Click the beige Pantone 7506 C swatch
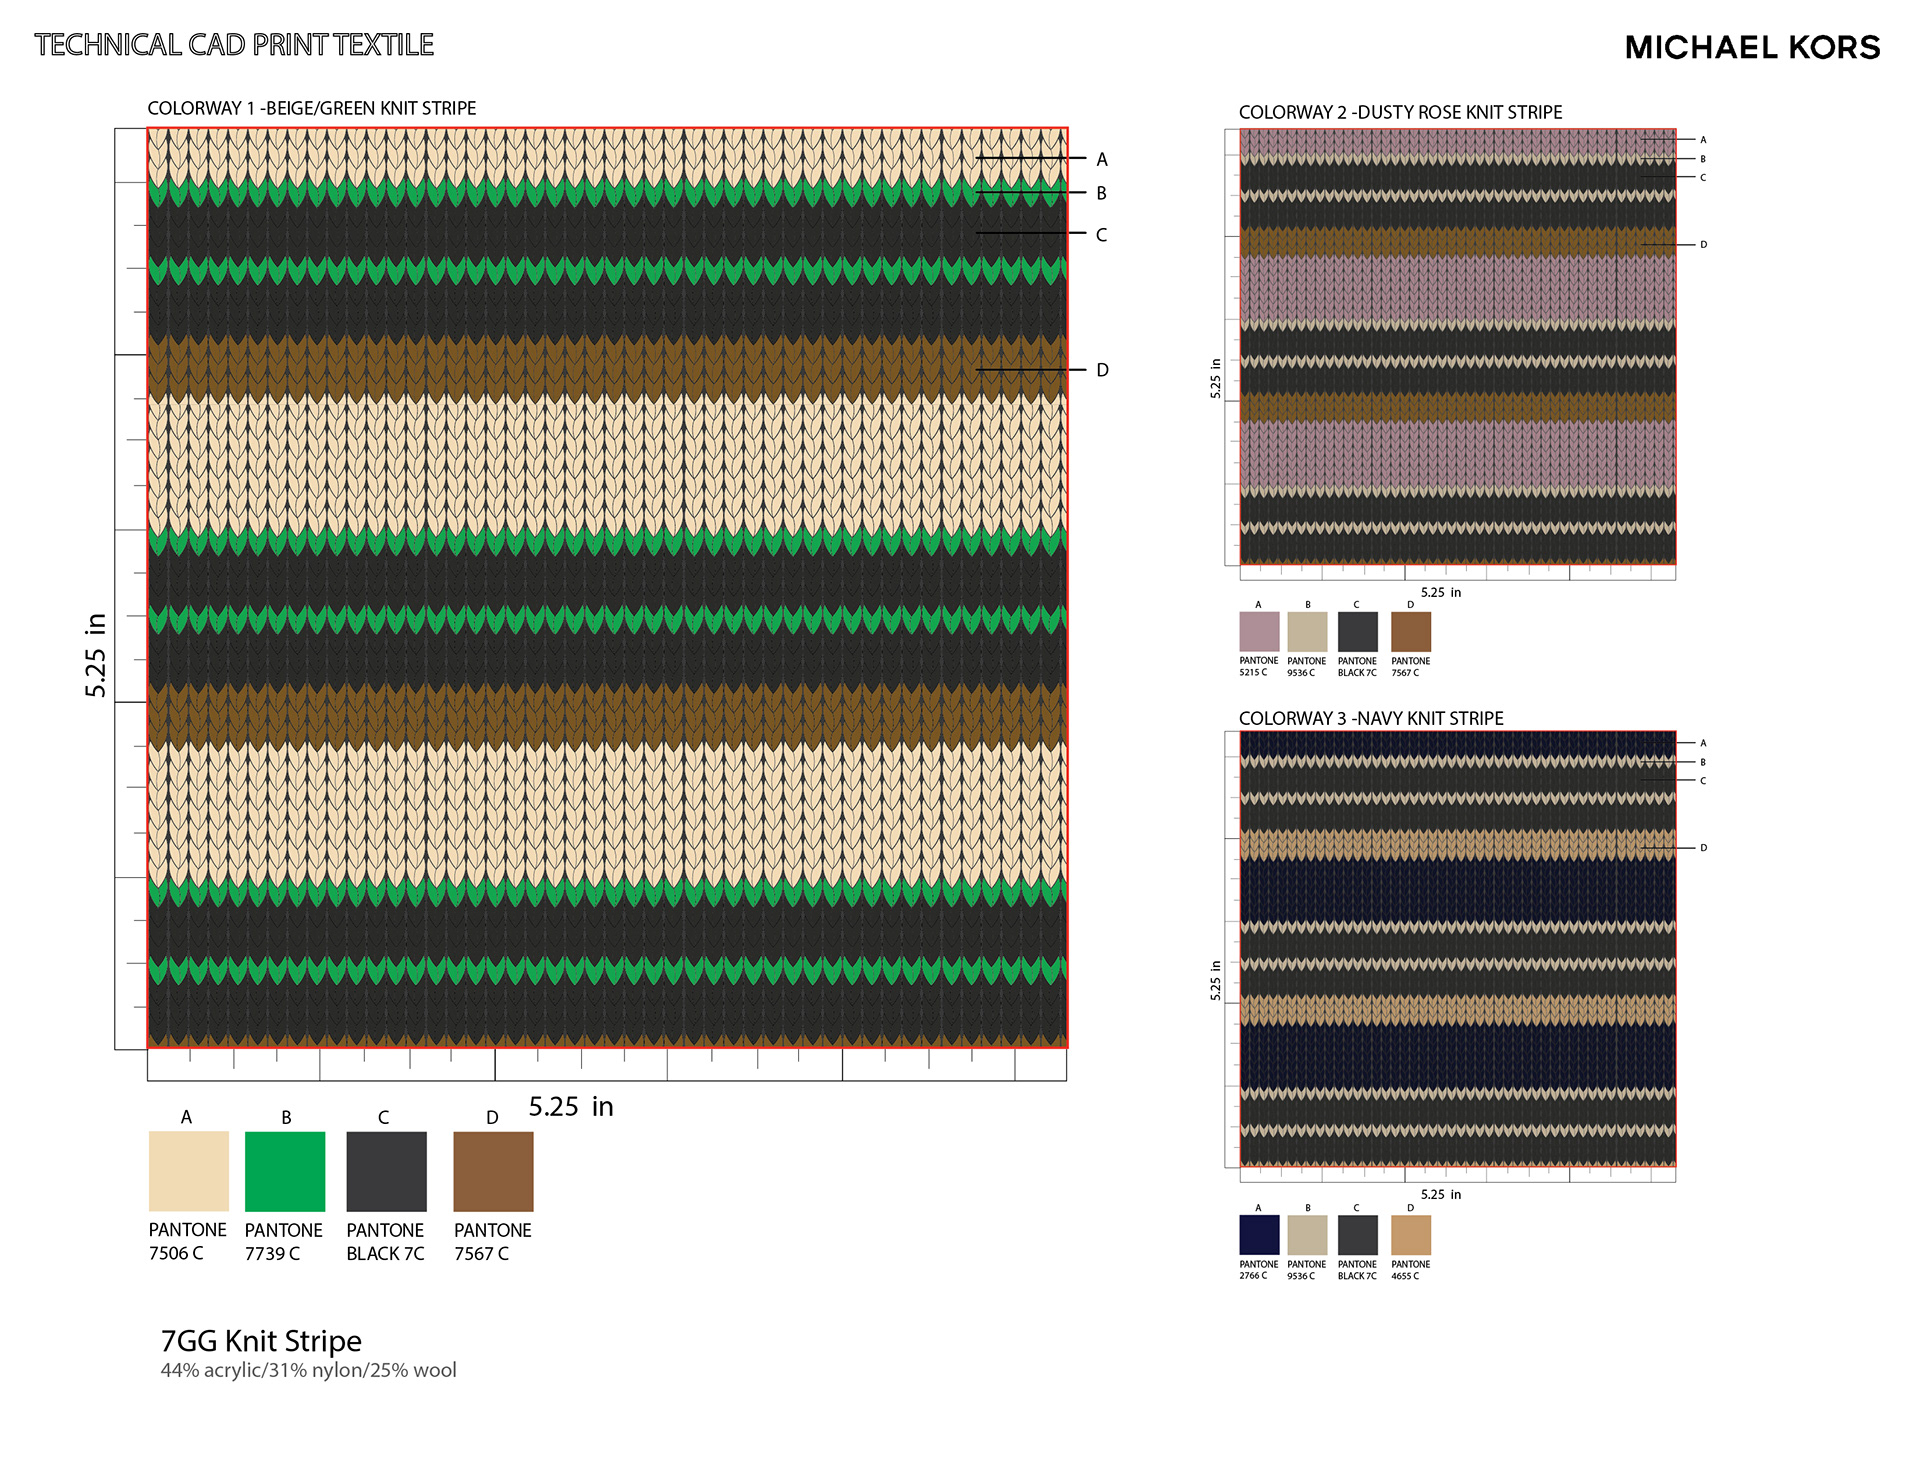1920x1484 pixels. [188, 1171]
